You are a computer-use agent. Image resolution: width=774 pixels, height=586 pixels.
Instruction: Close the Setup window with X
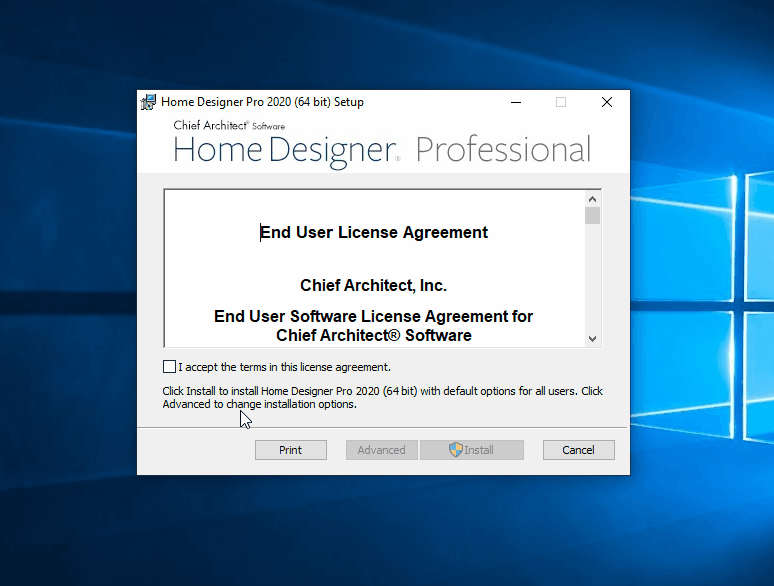[607, 102]
